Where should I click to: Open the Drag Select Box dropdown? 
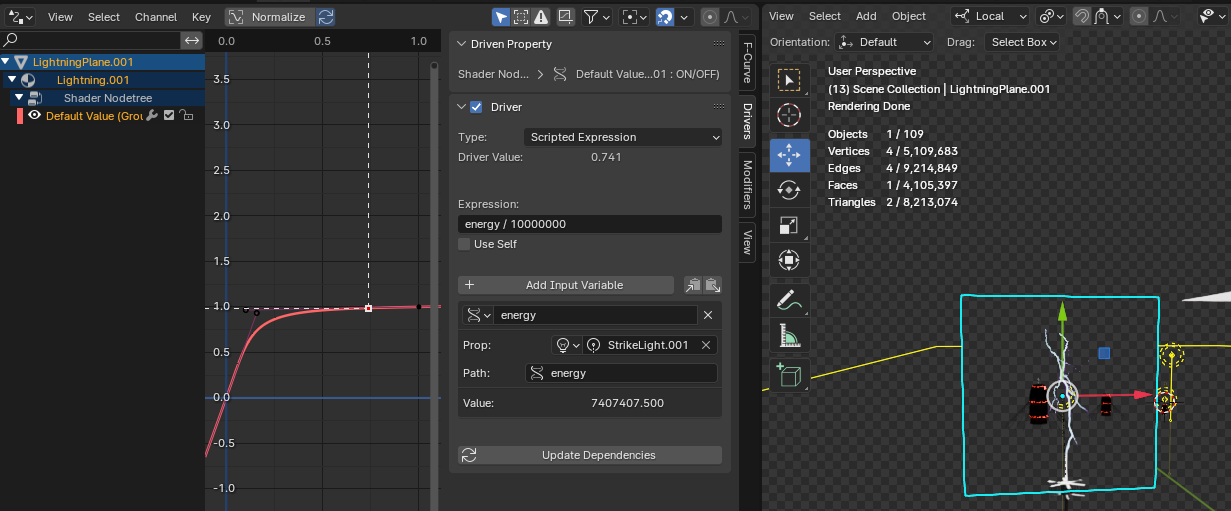pos(1021,42)
